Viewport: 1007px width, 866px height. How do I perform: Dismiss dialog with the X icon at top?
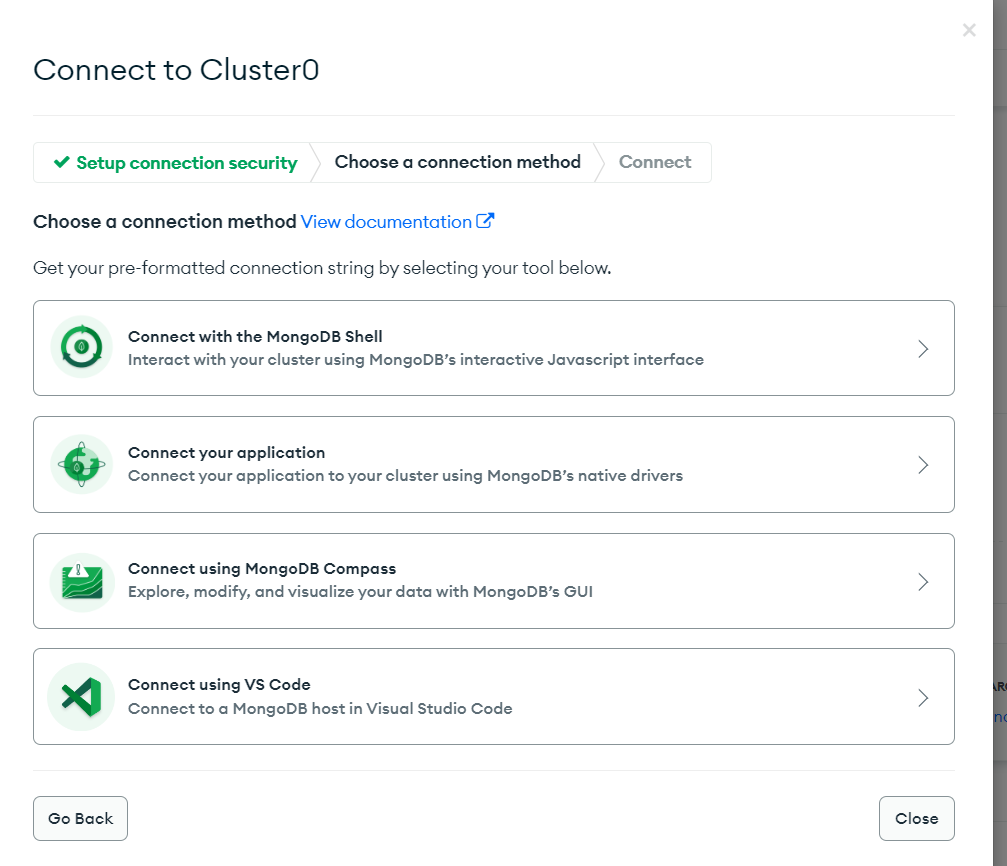click(969, 30)
